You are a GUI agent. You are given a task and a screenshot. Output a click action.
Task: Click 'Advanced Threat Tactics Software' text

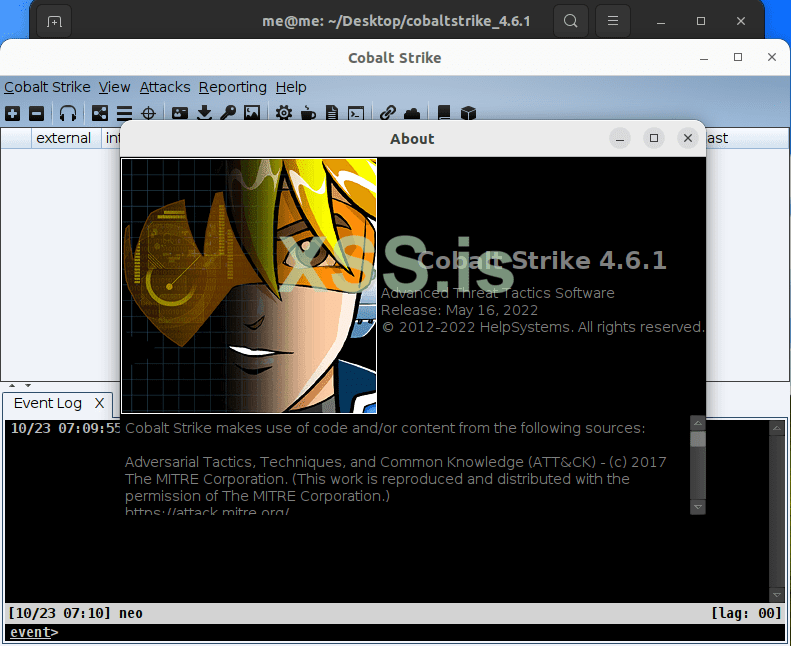click(x=497, y=293)
